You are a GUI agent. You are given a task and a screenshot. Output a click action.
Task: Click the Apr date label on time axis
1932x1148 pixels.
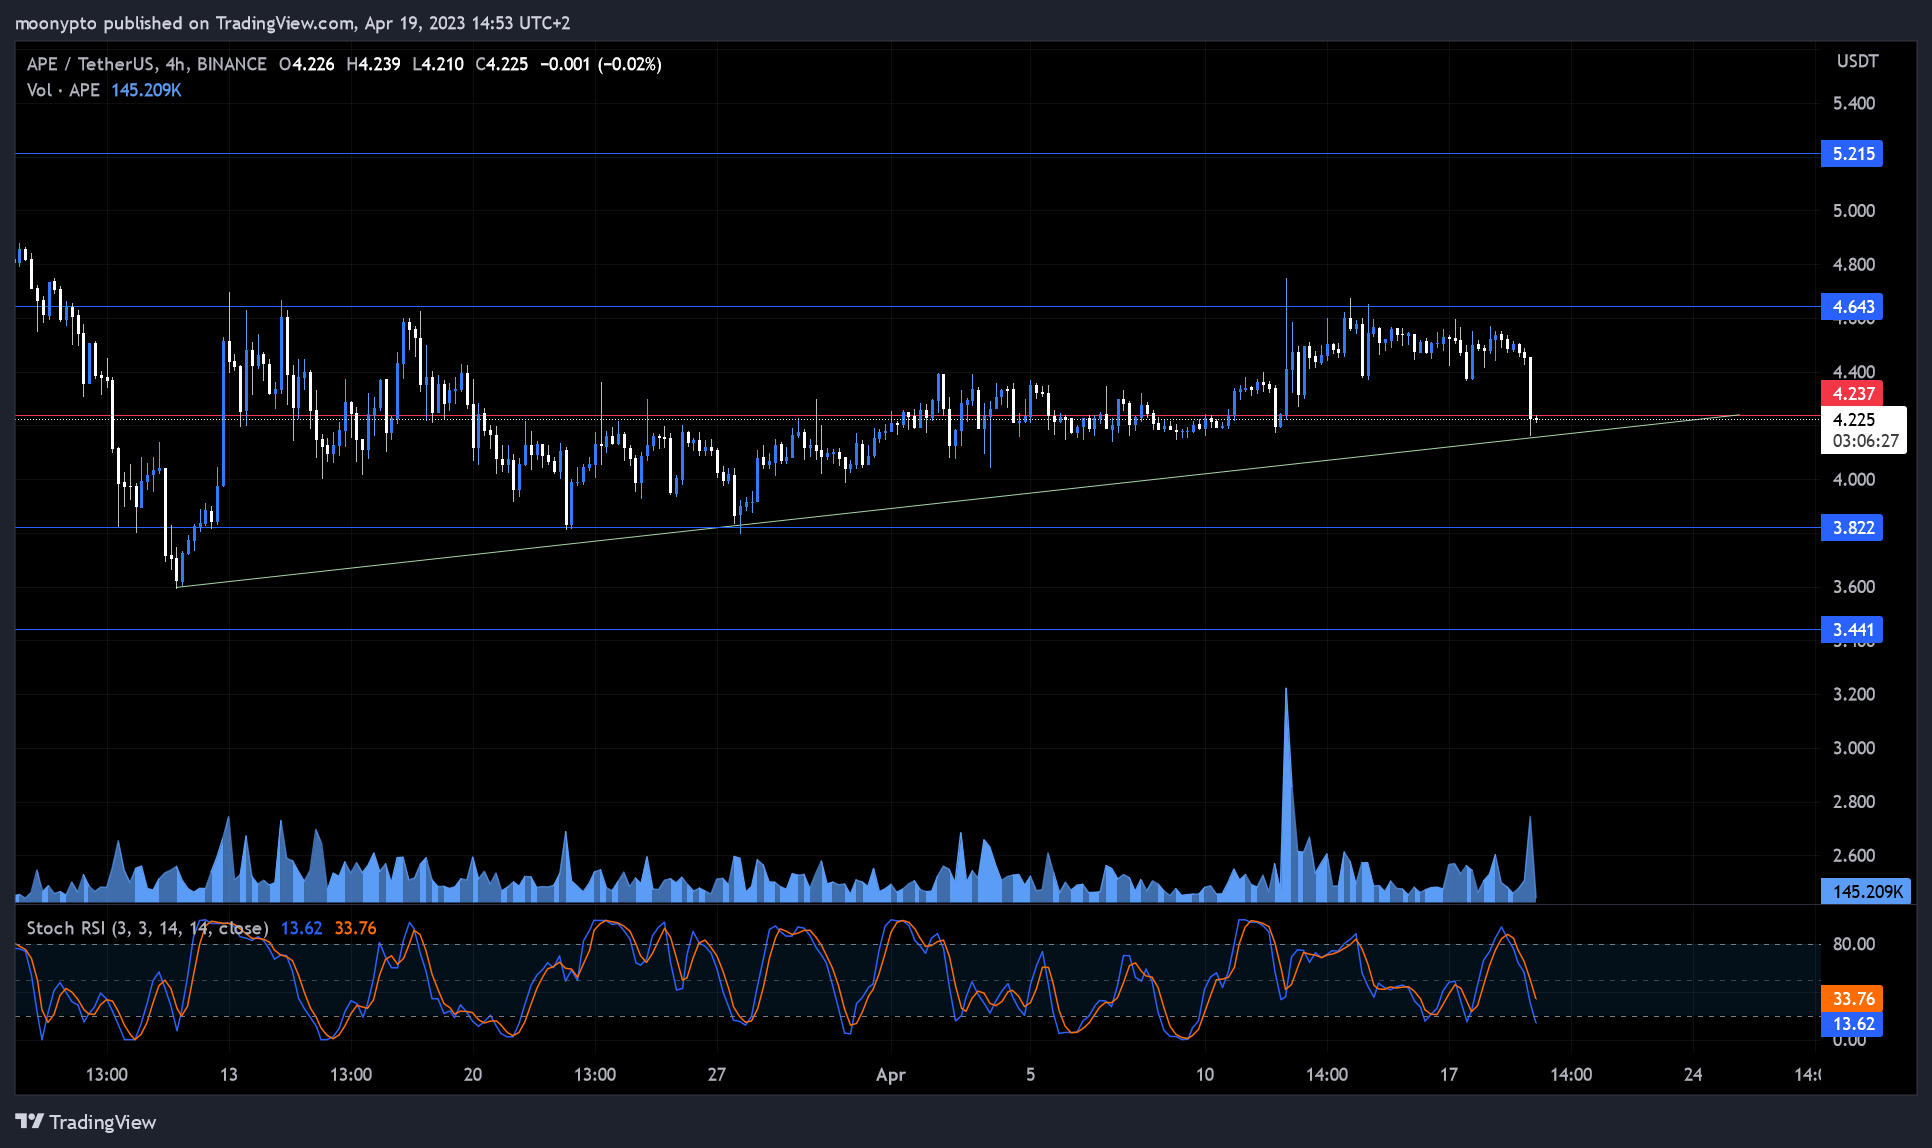coord(890,1075)
